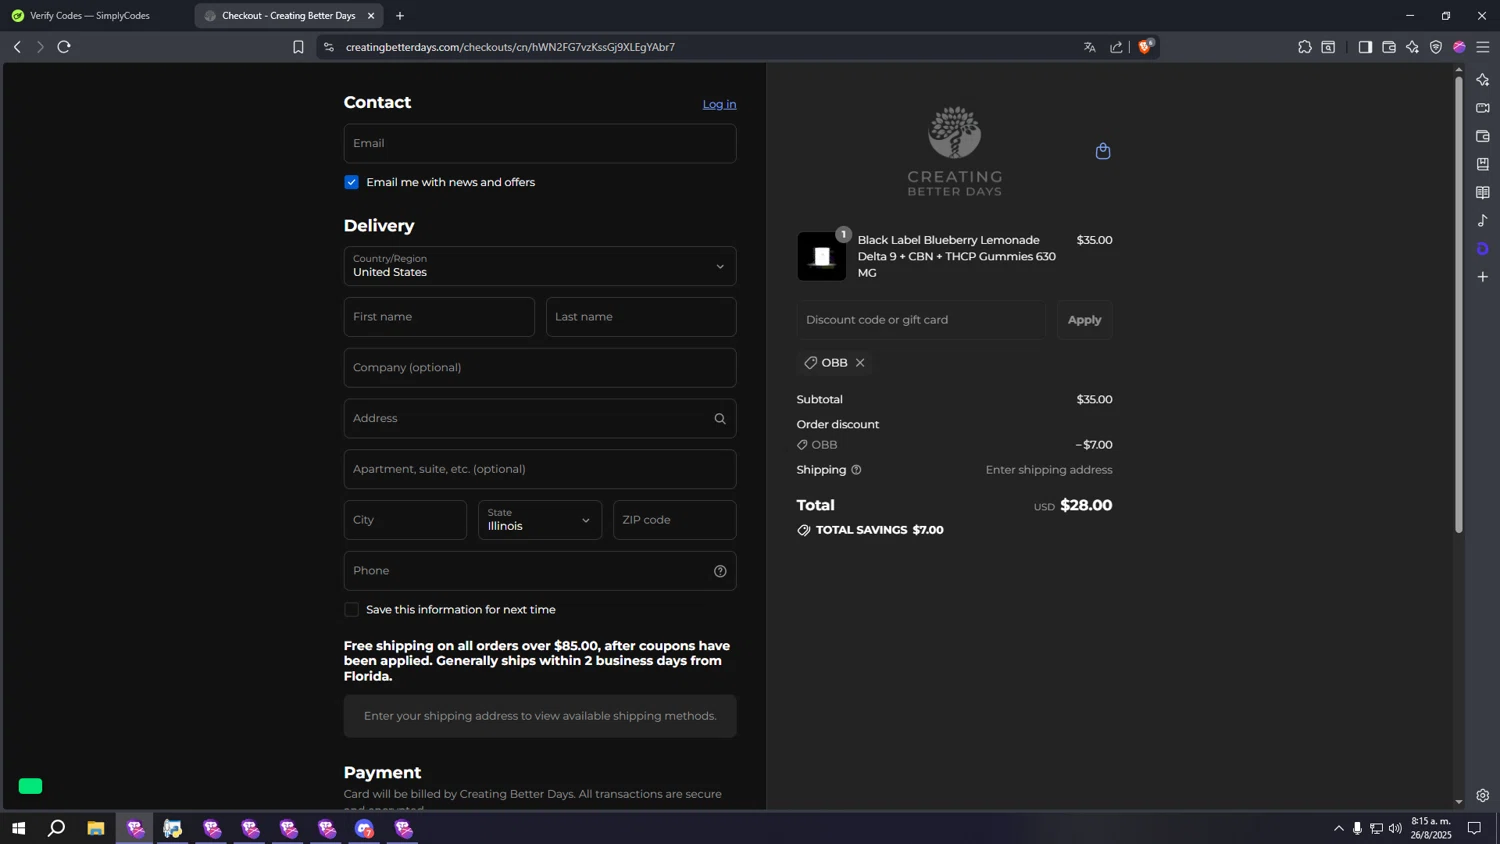The width and height of the screenshot is (1500, 844).
Task: Go back to previous browser page
Action: 17,47
